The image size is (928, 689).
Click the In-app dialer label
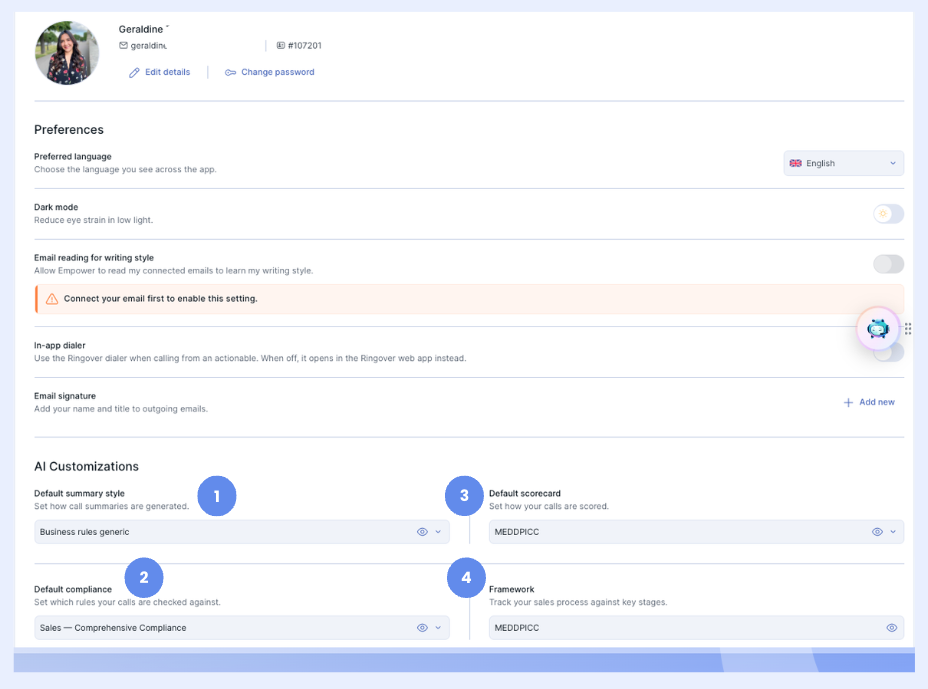[x=60, y=345]
